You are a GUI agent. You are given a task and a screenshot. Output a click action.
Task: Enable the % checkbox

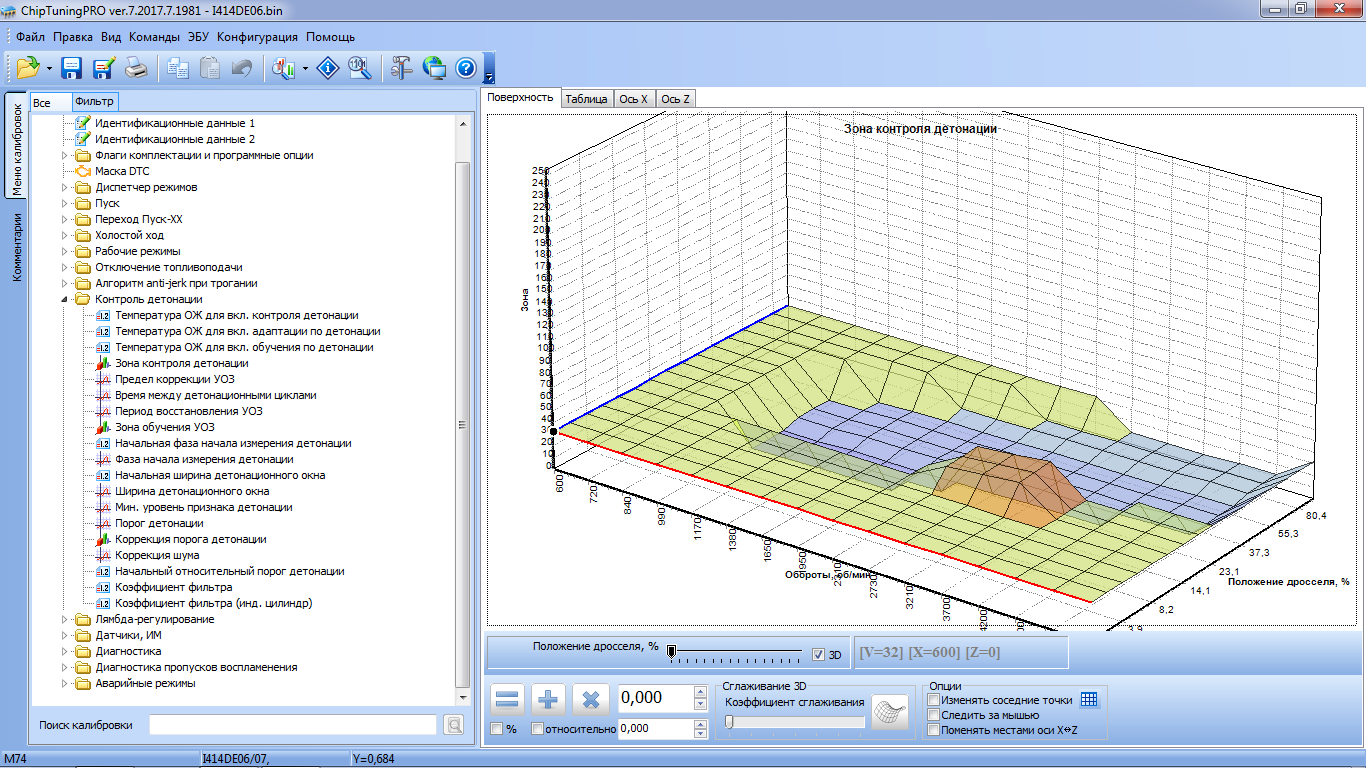click(497, 729)
